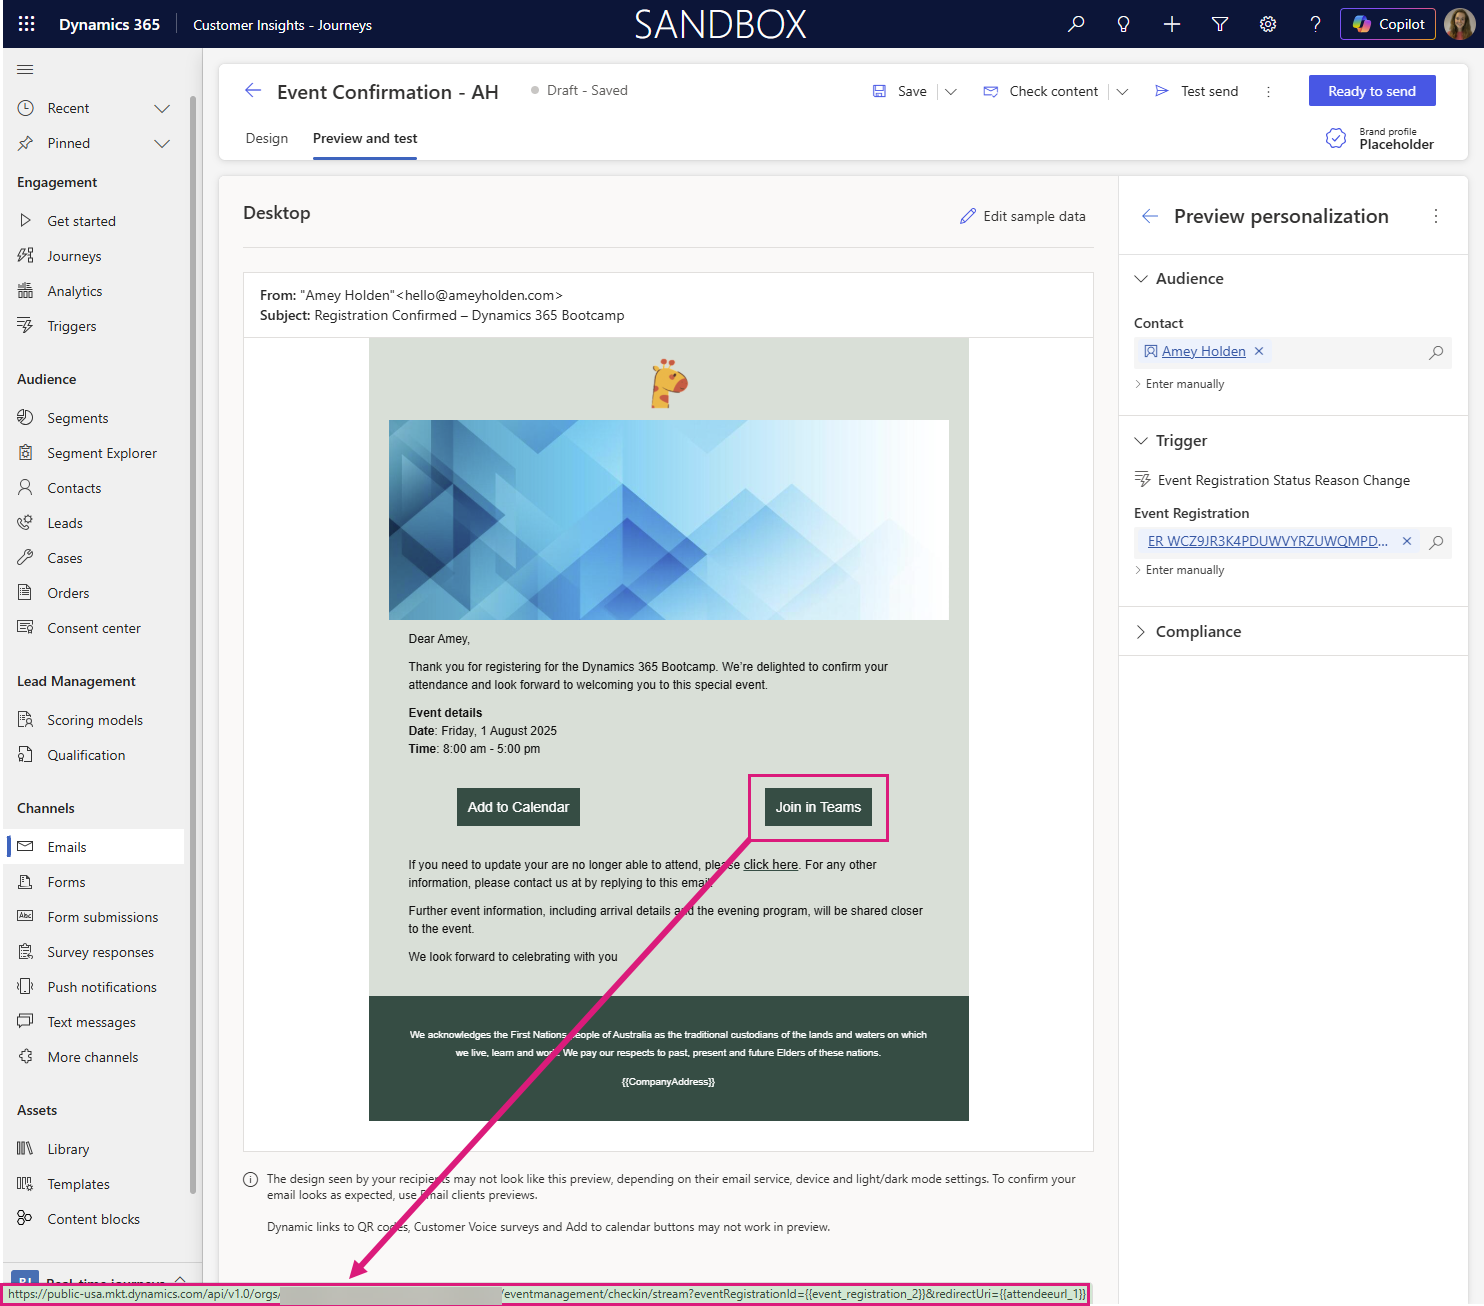Image resolution: width=1484 pixels, height=1306 pixels.
Task: Open the Save dropdown arrow
Action: 951,91
